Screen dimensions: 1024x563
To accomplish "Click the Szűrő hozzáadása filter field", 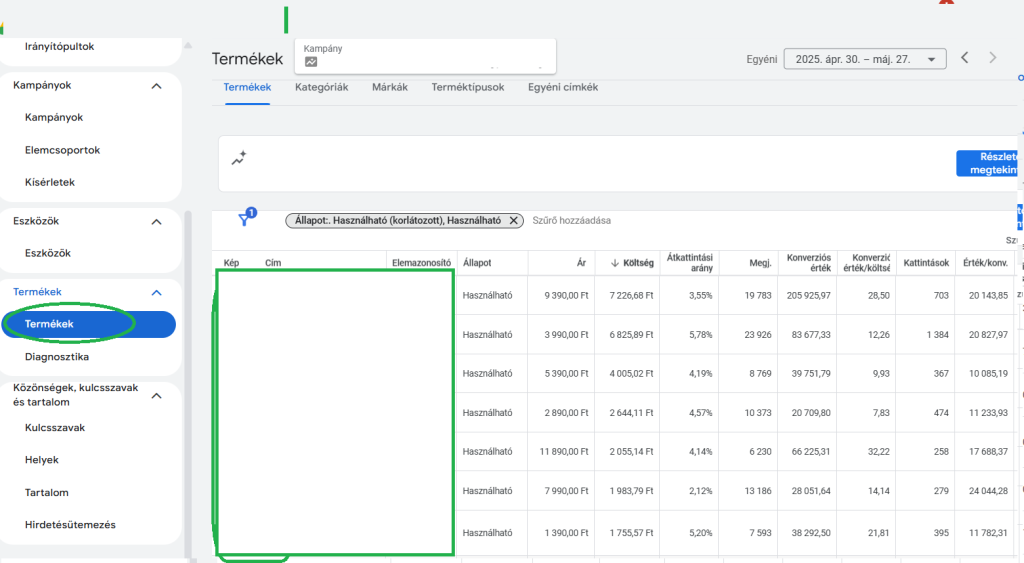I will click(x=571, y=221).
